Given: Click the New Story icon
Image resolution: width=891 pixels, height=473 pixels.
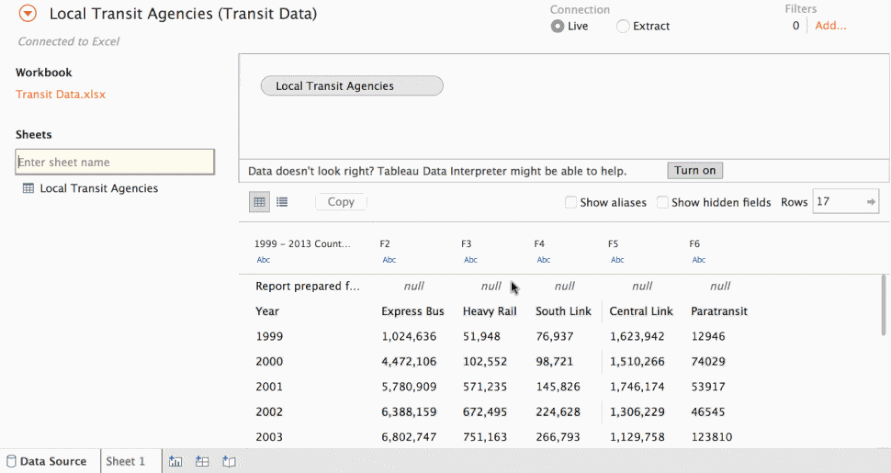Looking at the screenshot, I should tap(228, 461).
